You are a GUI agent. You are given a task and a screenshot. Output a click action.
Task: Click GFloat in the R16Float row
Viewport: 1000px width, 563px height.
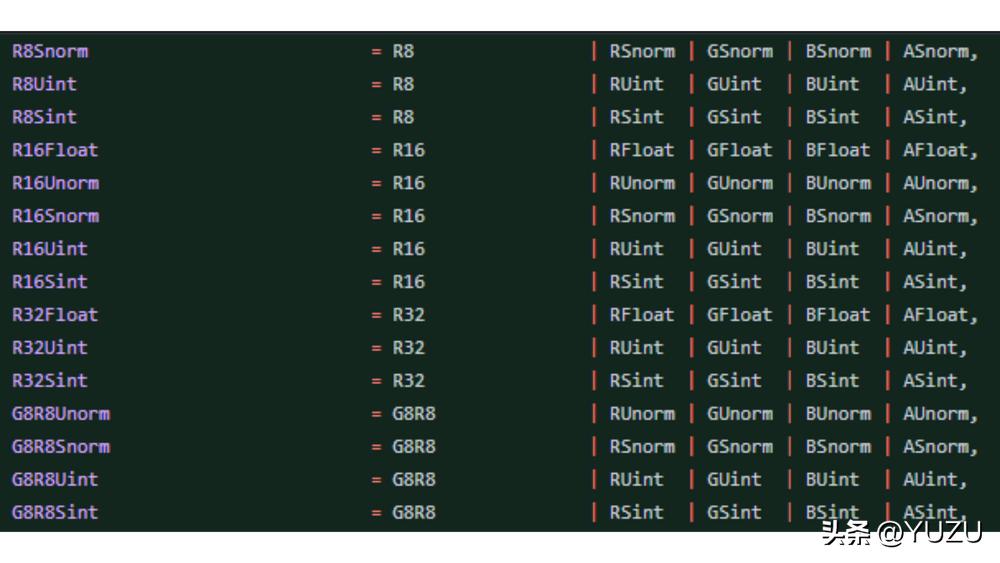coord(739,150)
